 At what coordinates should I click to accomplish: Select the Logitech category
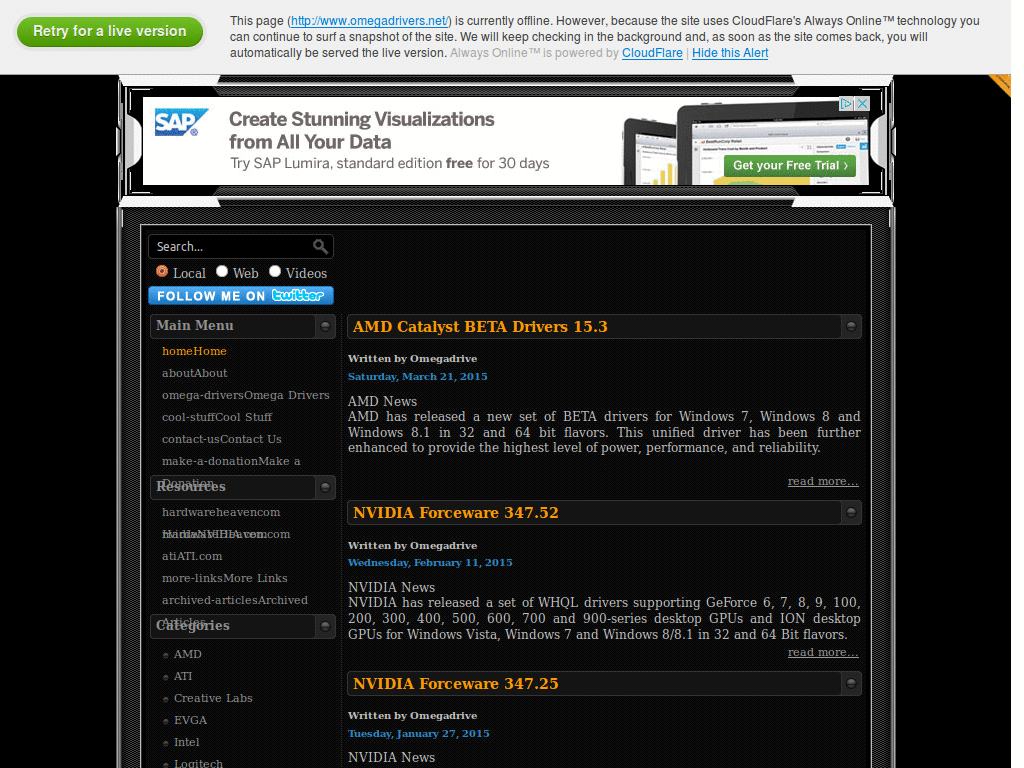[x=198, y=763]
